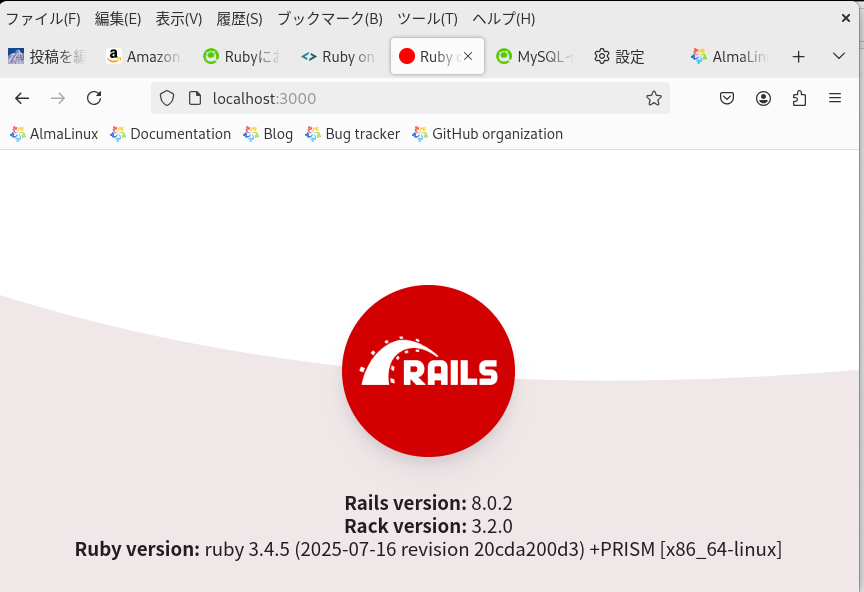
Task: Switch to the Ruby on tab
Action: 340,56
